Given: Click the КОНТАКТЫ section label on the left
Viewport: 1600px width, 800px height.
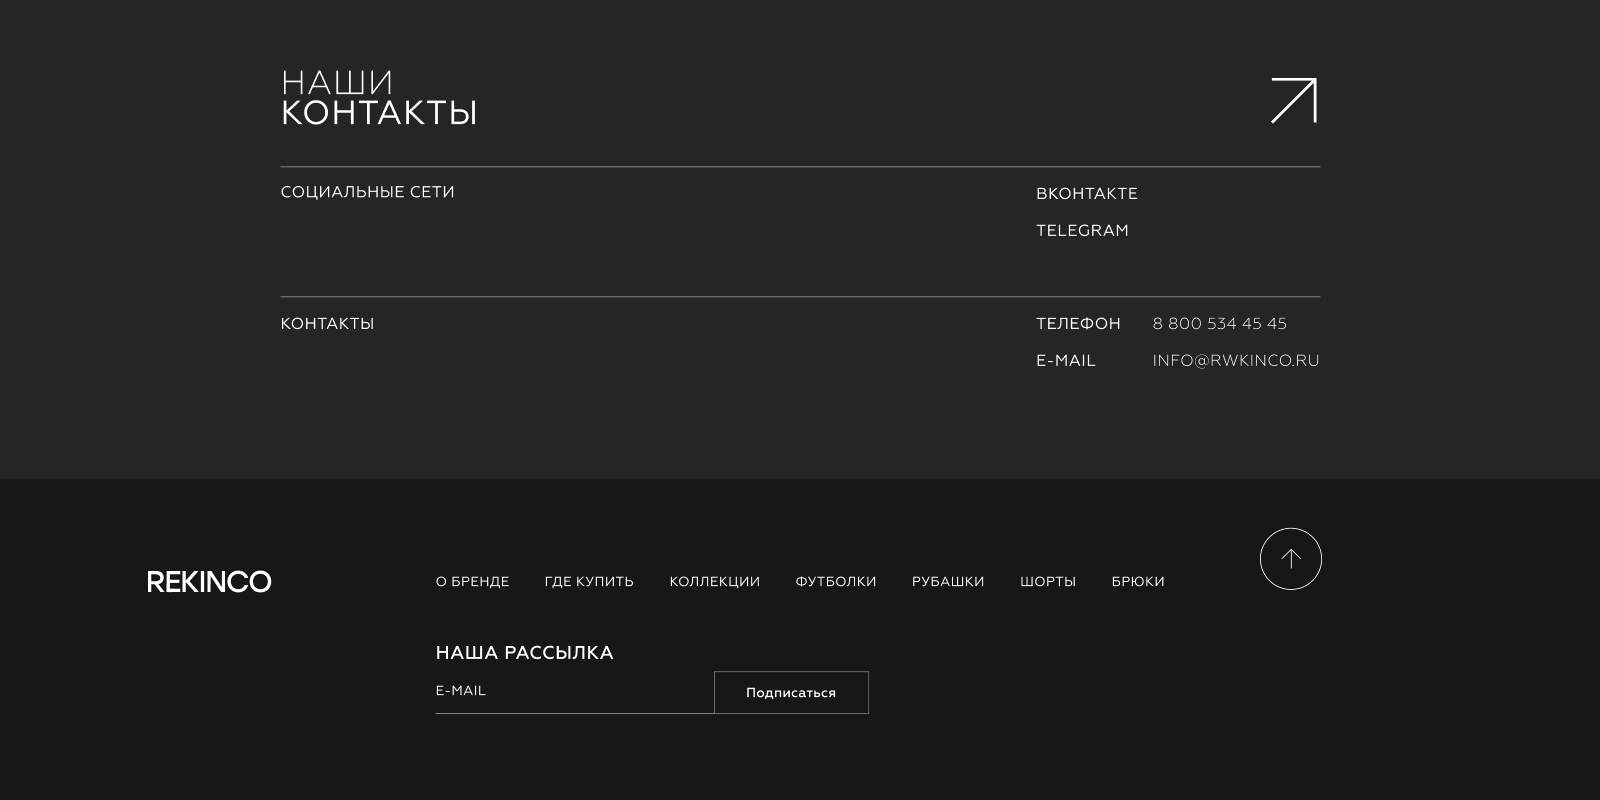Looking at the screenshot, I should click(327, 324).
